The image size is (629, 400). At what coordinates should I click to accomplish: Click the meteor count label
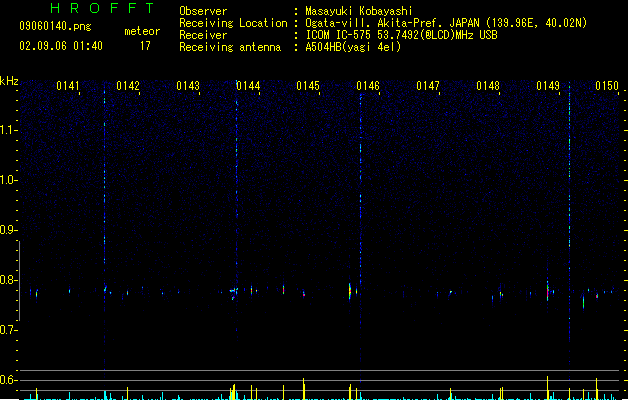click(x=142, y=31)
